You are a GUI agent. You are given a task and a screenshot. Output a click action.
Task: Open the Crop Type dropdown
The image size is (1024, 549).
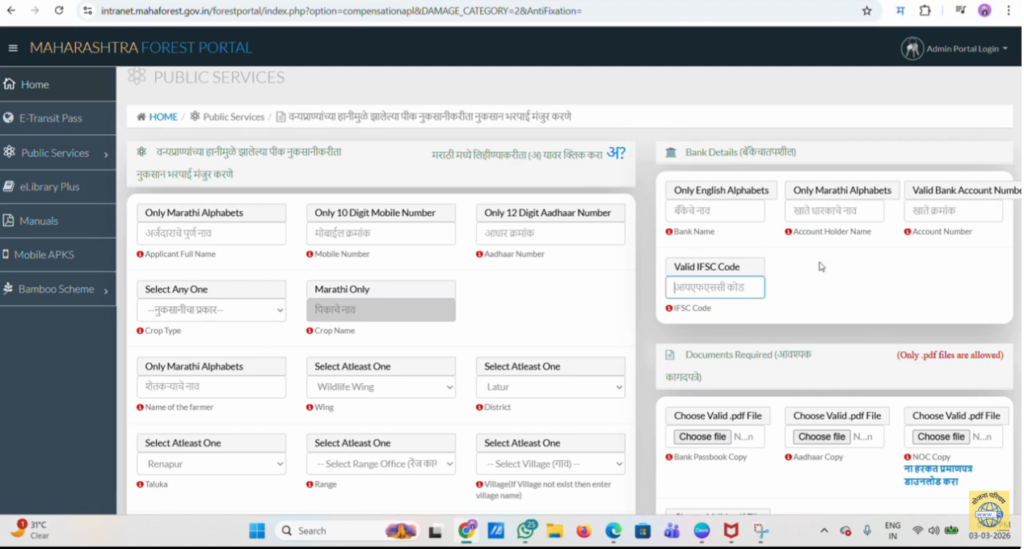(x=211, y=310)
